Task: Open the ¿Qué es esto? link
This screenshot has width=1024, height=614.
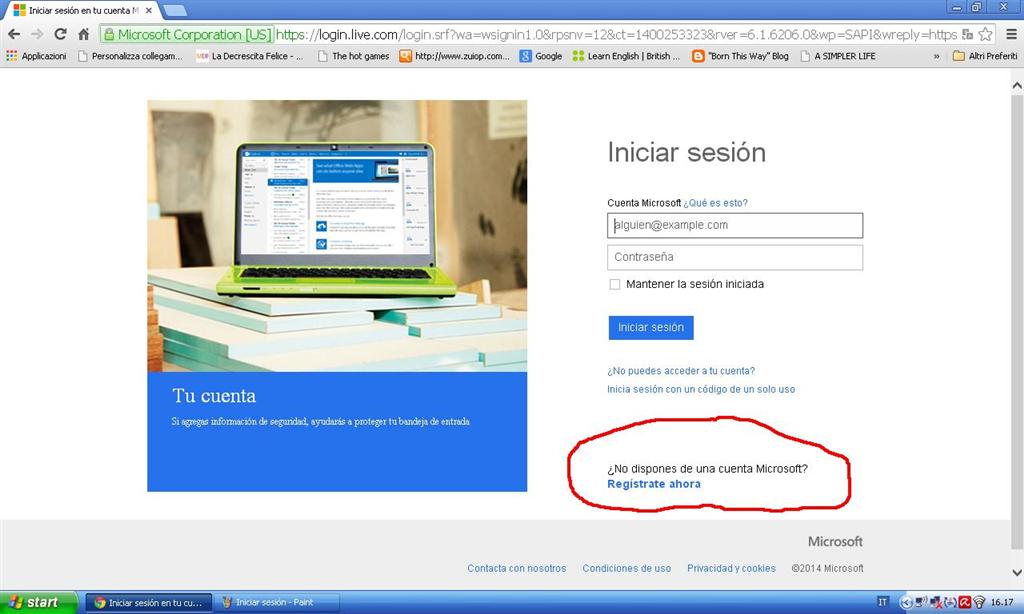Action: (716, 203)
